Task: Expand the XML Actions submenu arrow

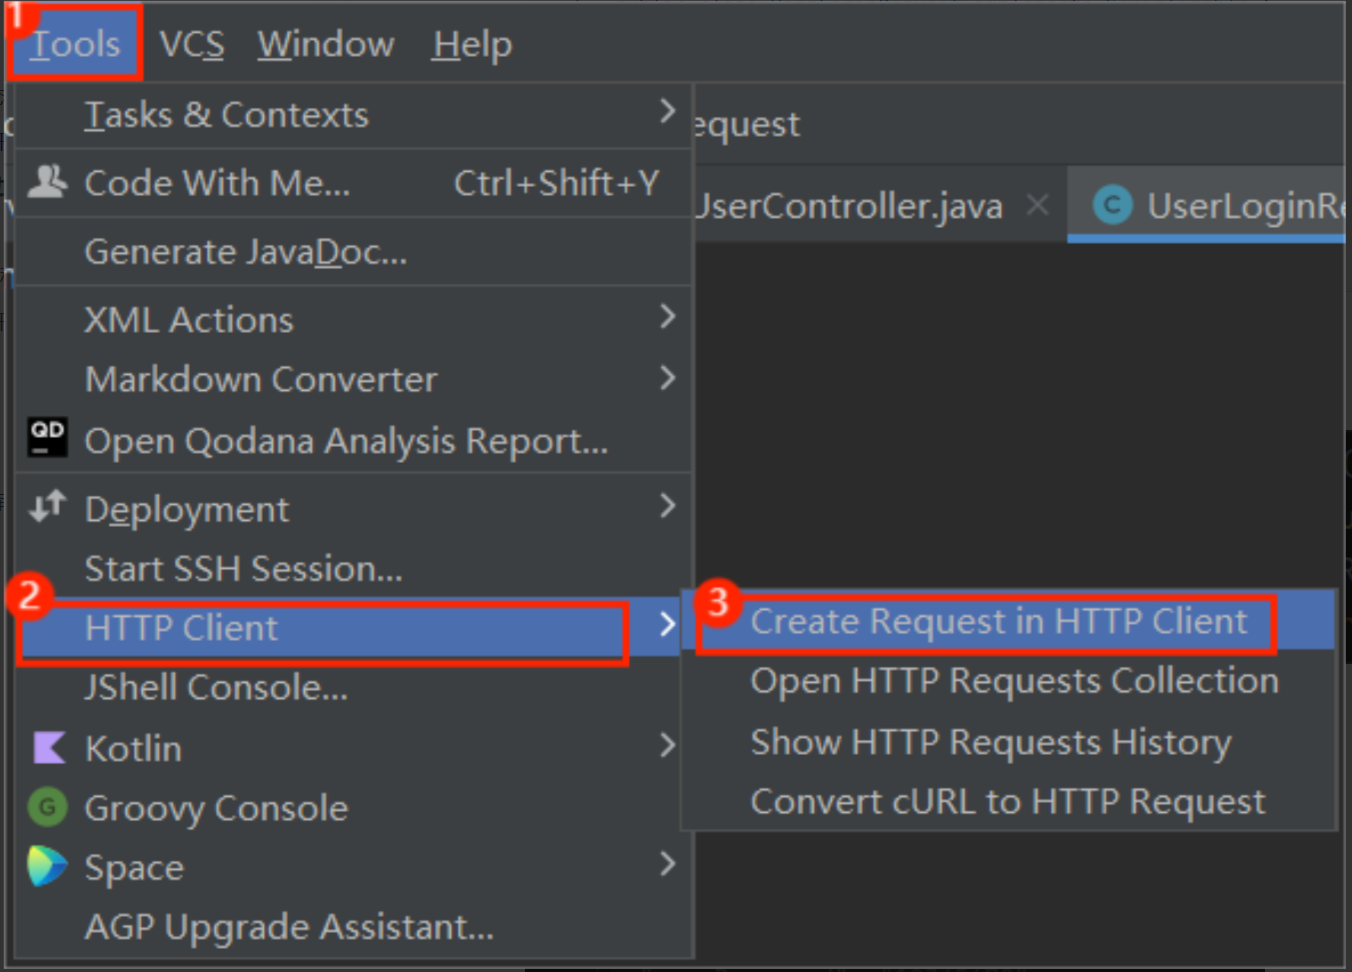Action: coord(667,317)
